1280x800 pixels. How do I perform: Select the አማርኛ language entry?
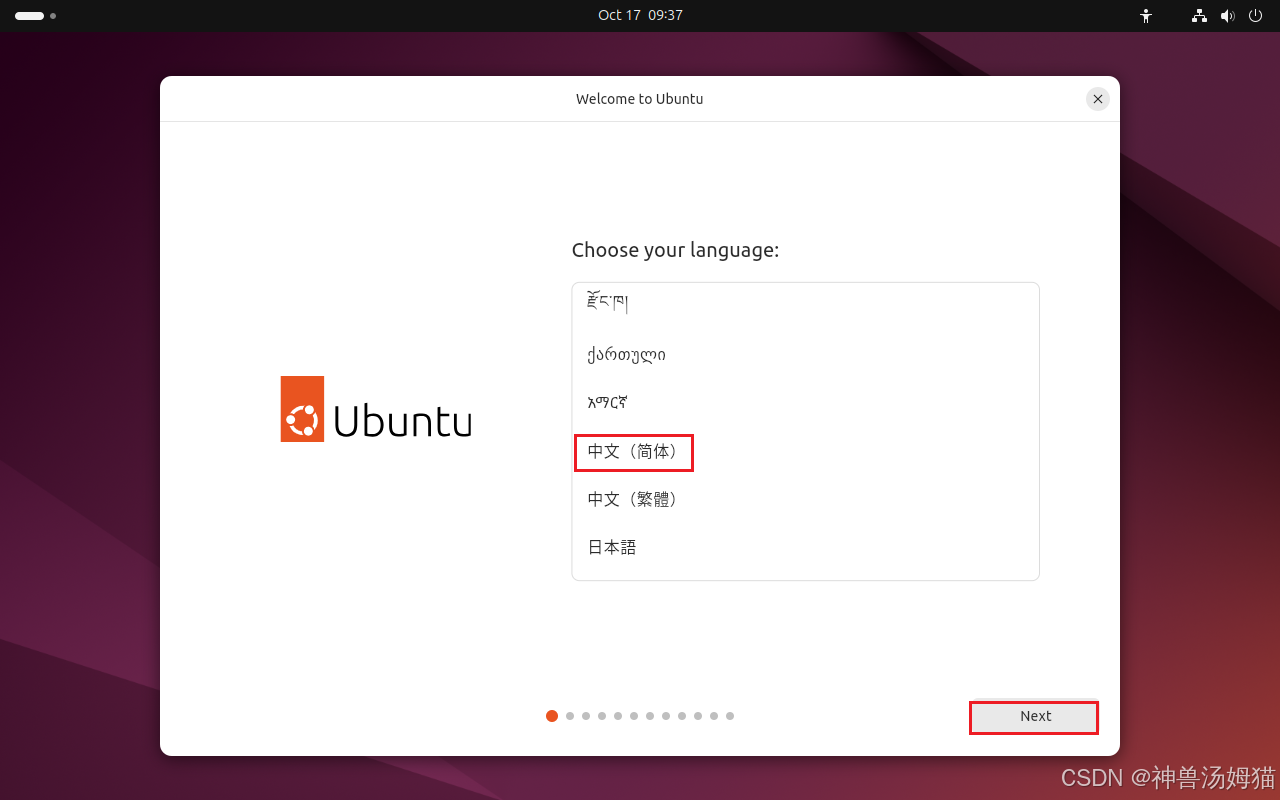point(805,403)
